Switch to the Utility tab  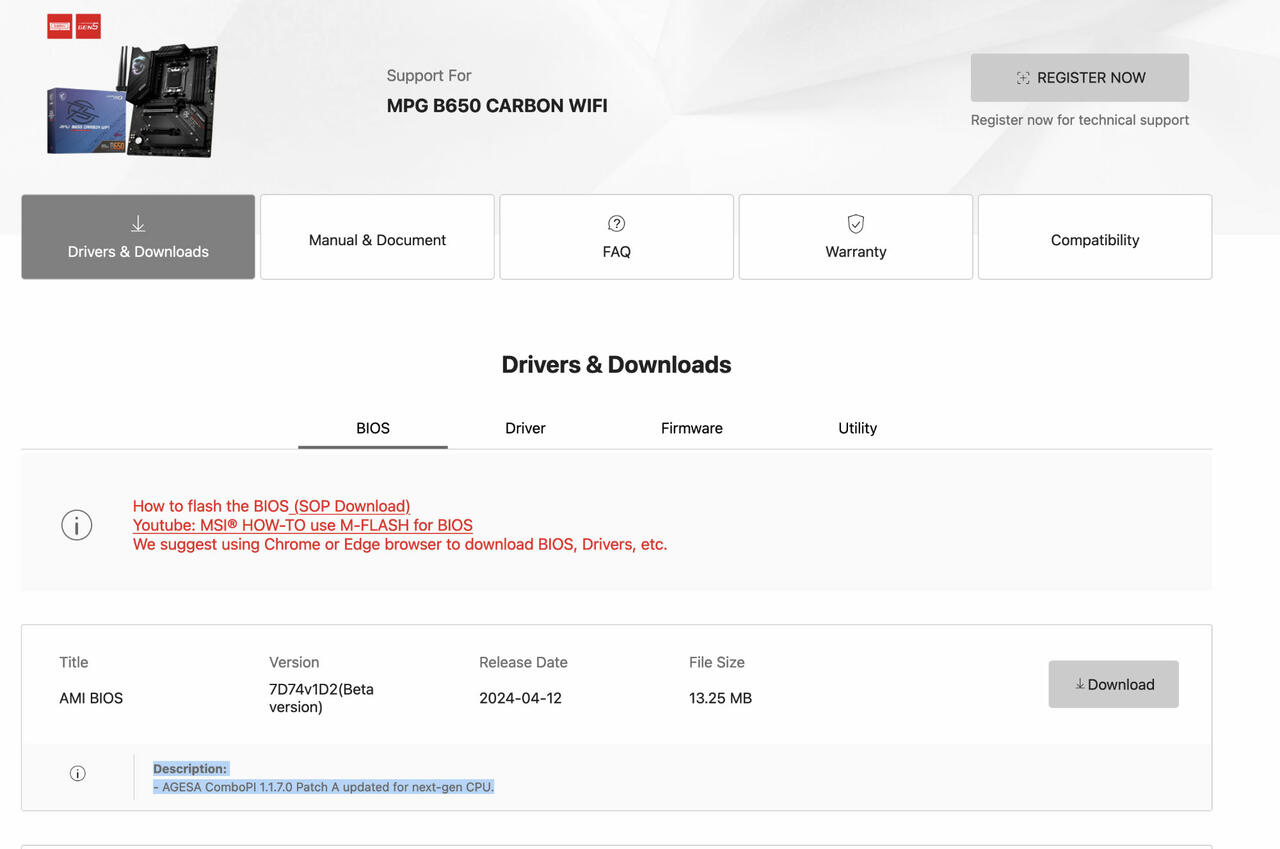[x=857, y=428]
